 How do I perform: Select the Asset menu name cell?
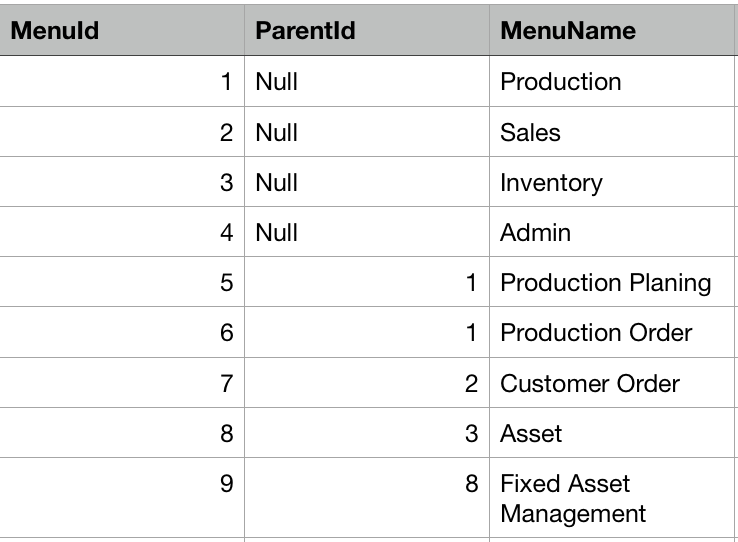pos(612,433)
